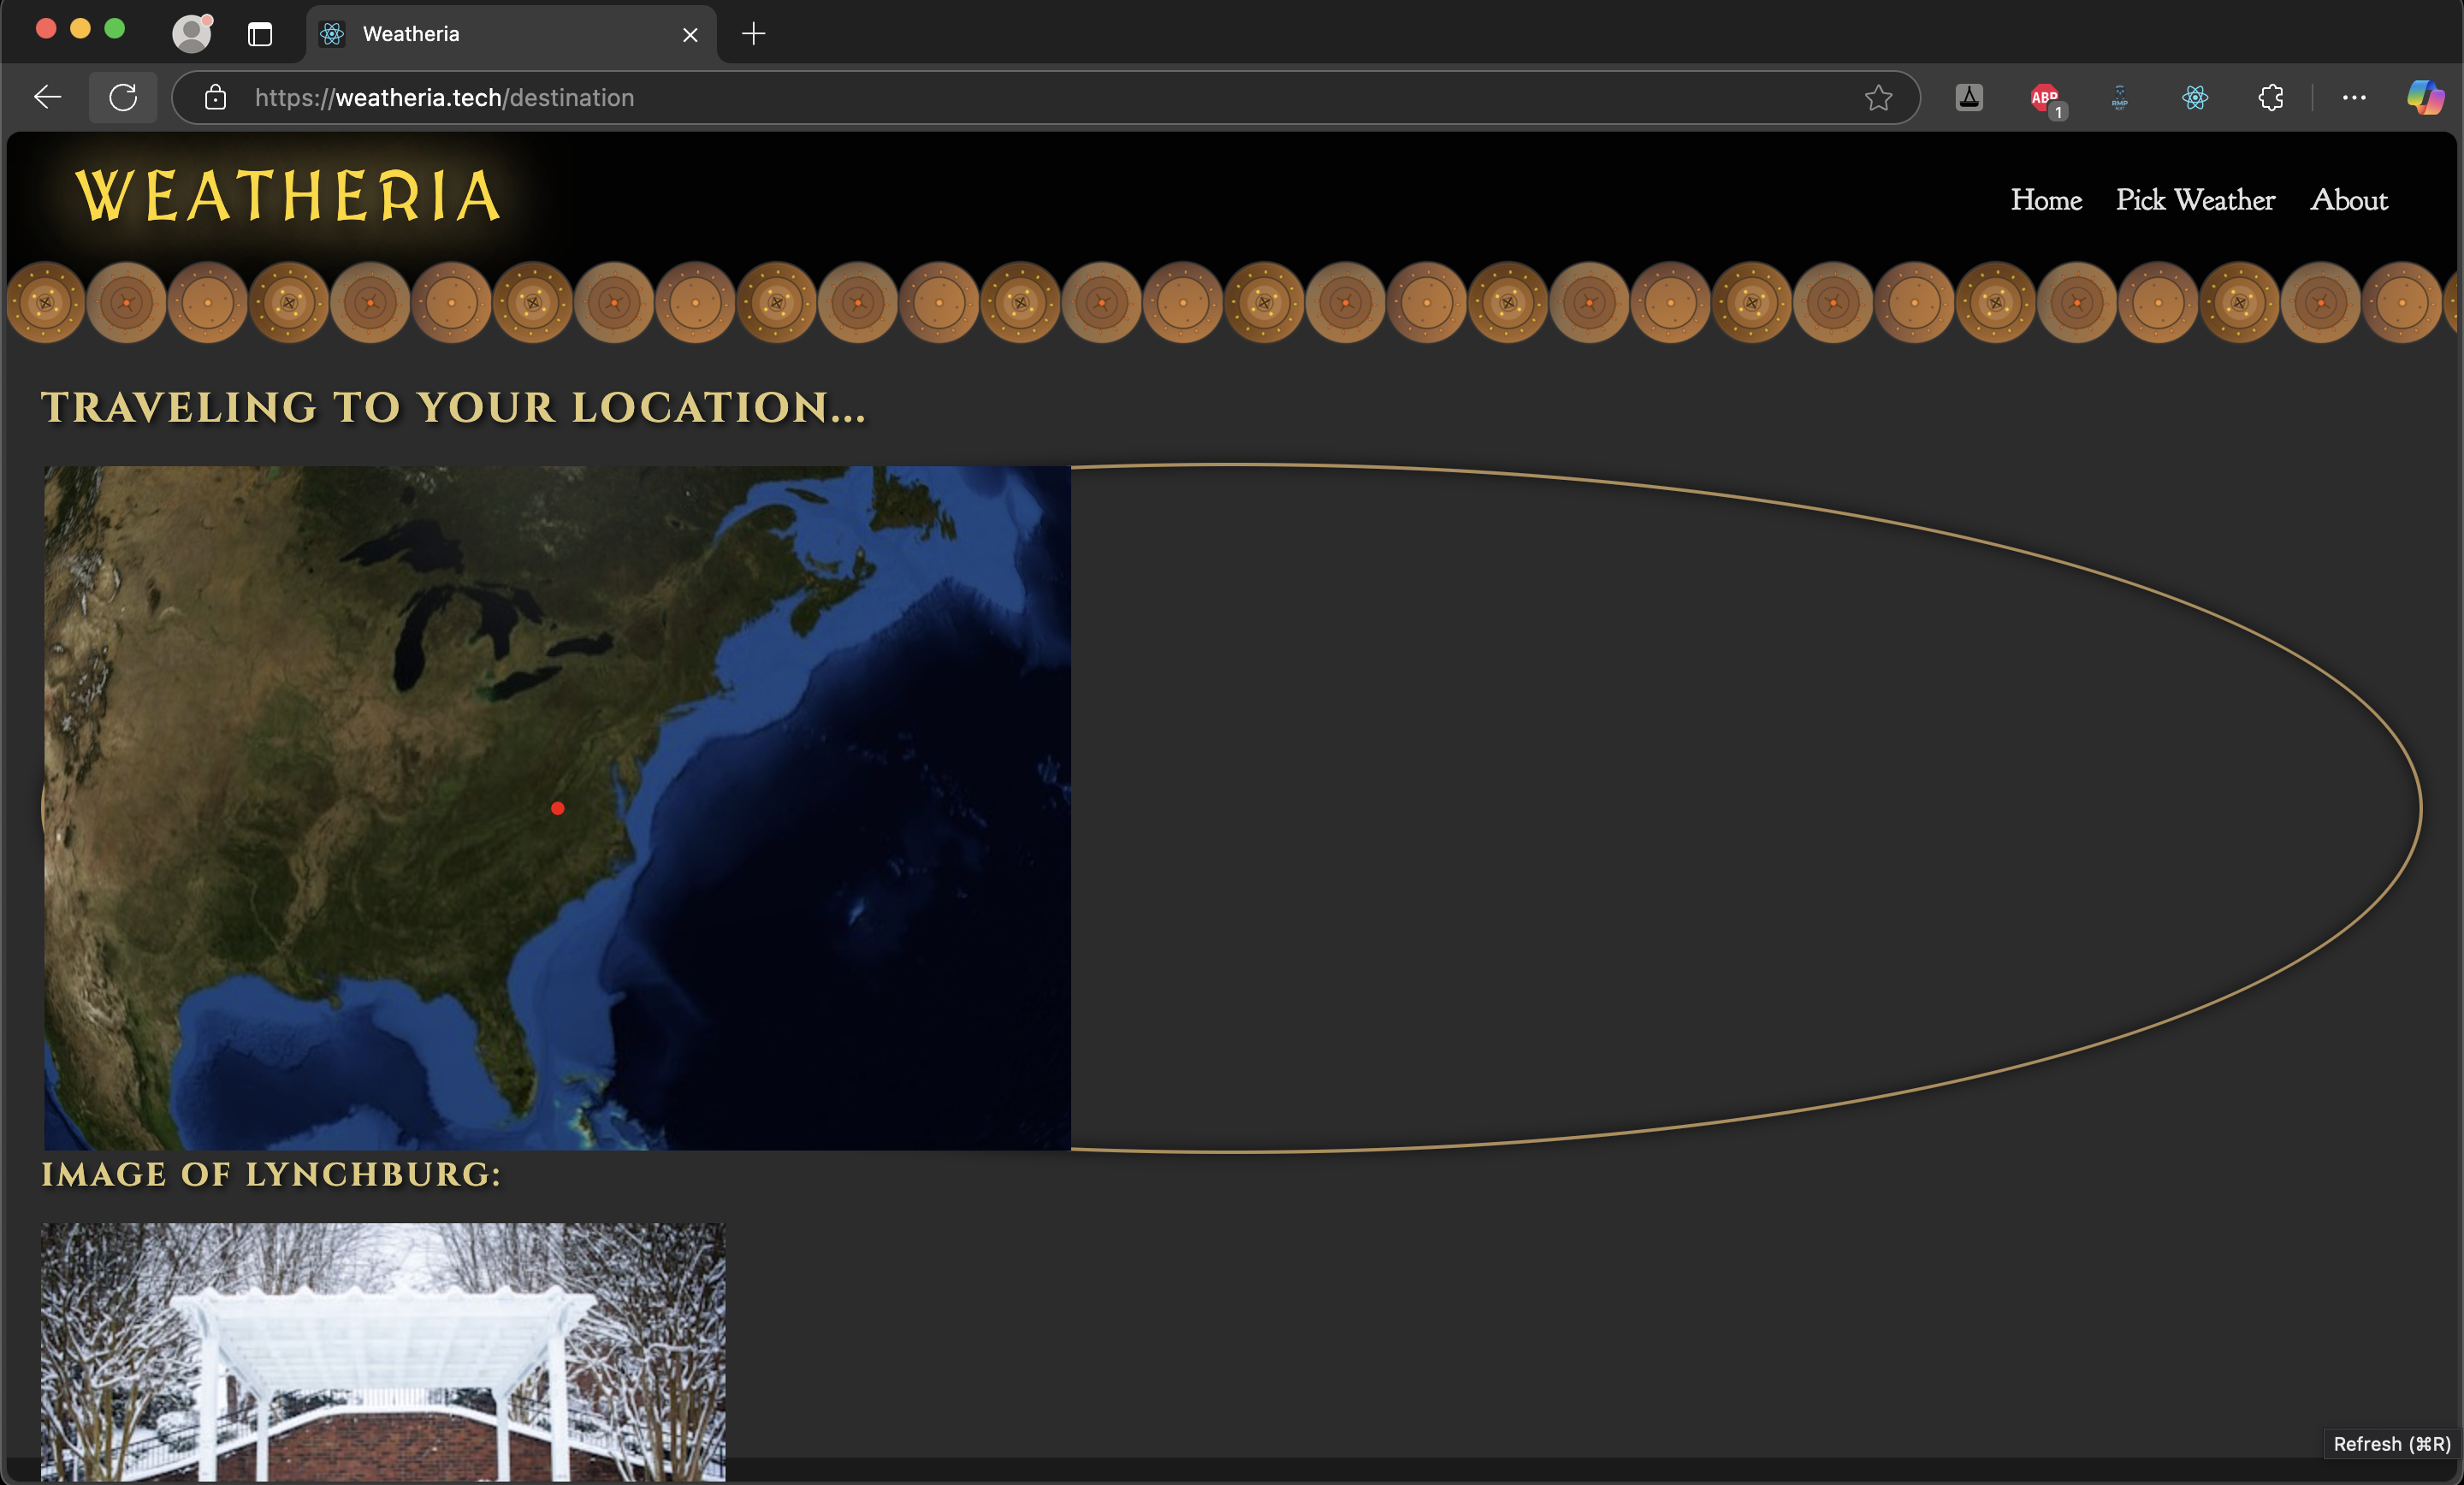This screenshot has height=1485, width=2464.
Task: Toggle the vertical tabs panel icon
Action: click(260, 34)
